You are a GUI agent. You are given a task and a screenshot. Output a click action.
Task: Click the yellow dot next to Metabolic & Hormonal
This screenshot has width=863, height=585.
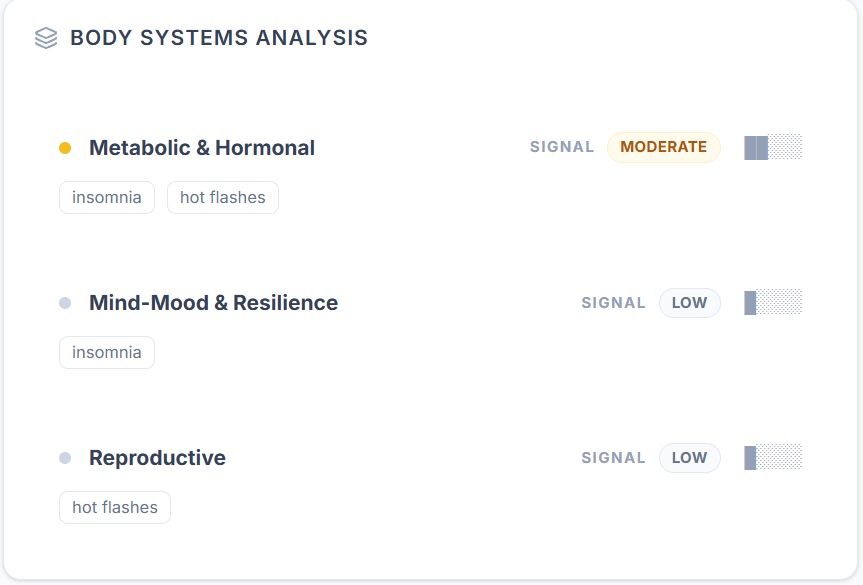click(x=65, y=148)
